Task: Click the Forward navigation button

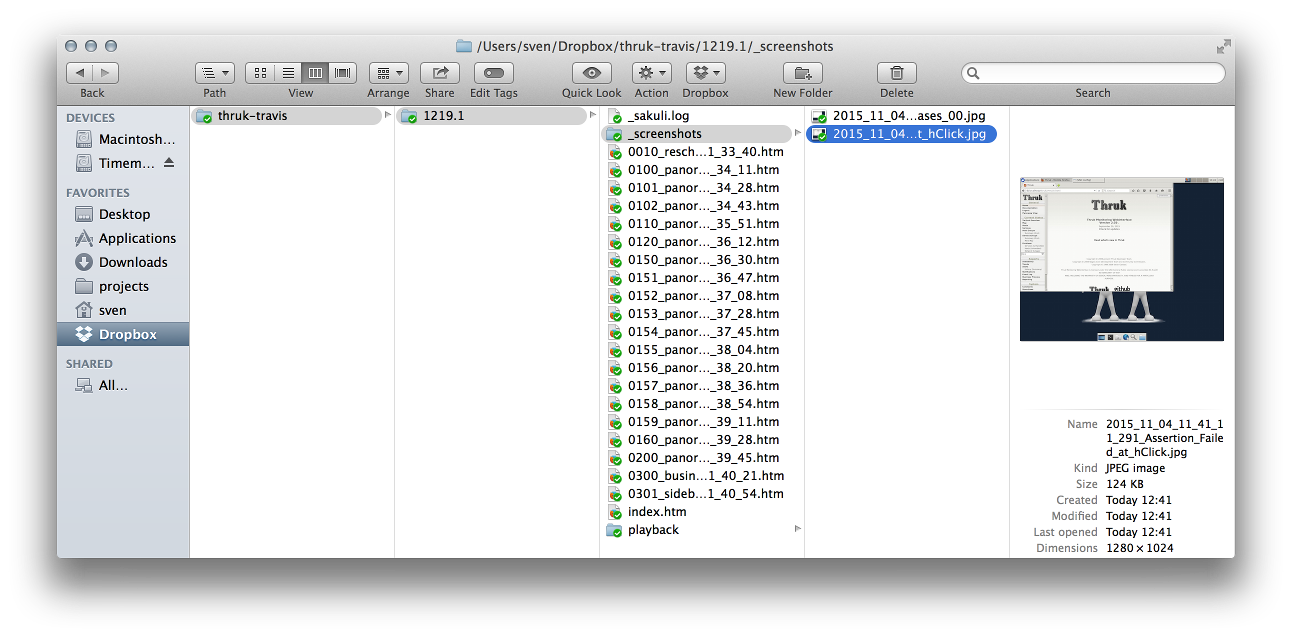Action: point(104,72)
